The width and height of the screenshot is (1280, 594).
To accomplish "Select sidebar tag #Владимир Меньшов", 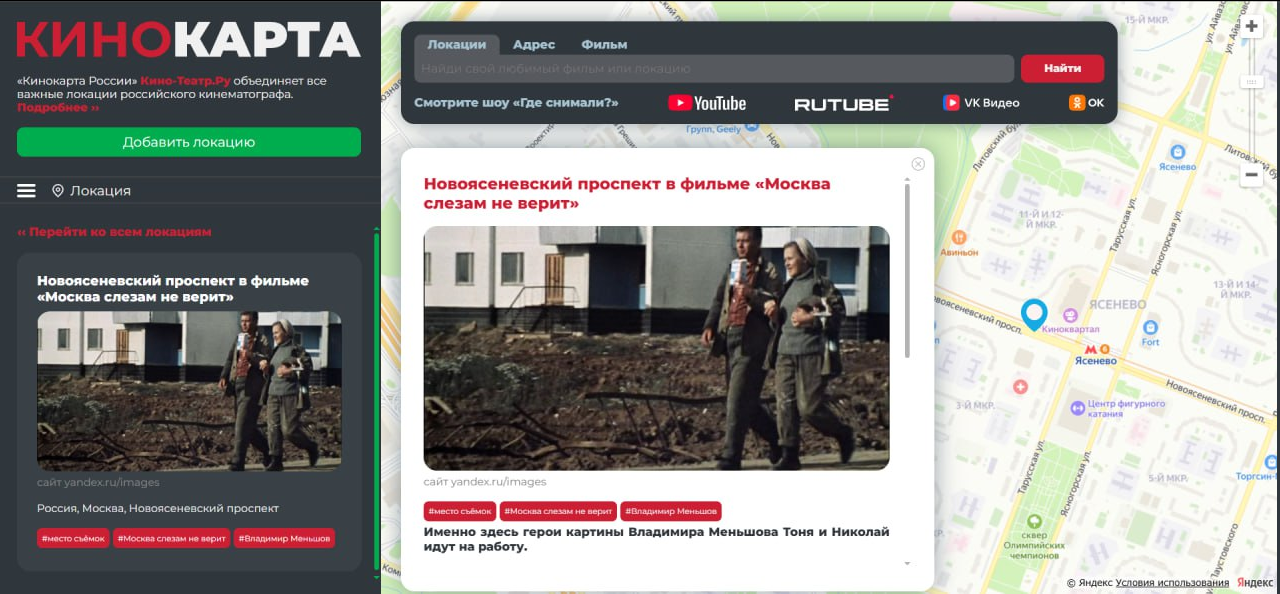I will pos(284,538).
